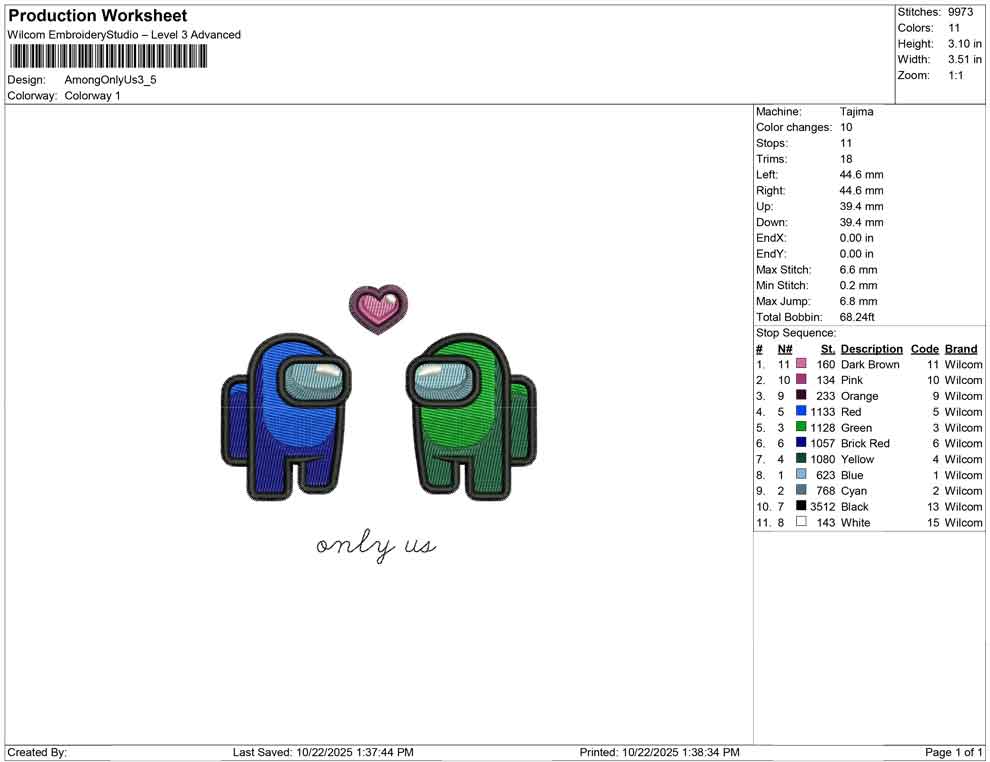990x762 pixels.
Task: Click the Brand column header
Action: coord(961,349)
